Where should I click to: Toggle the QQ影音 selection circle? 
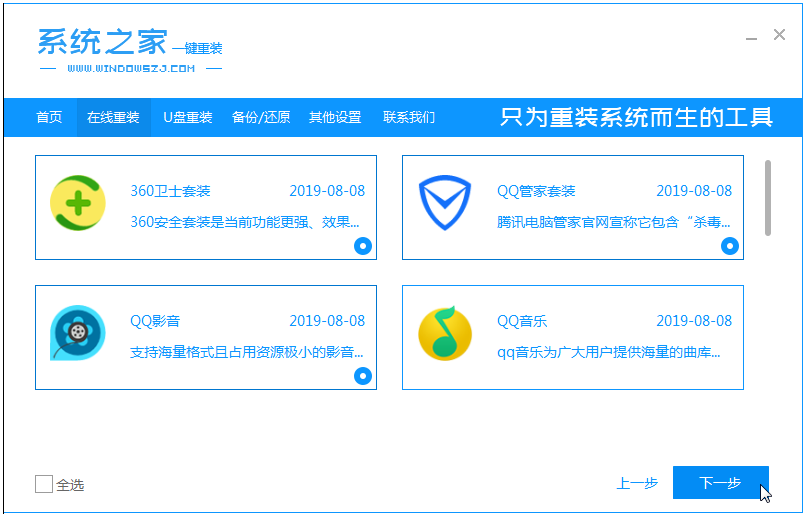tap(363, 376)
